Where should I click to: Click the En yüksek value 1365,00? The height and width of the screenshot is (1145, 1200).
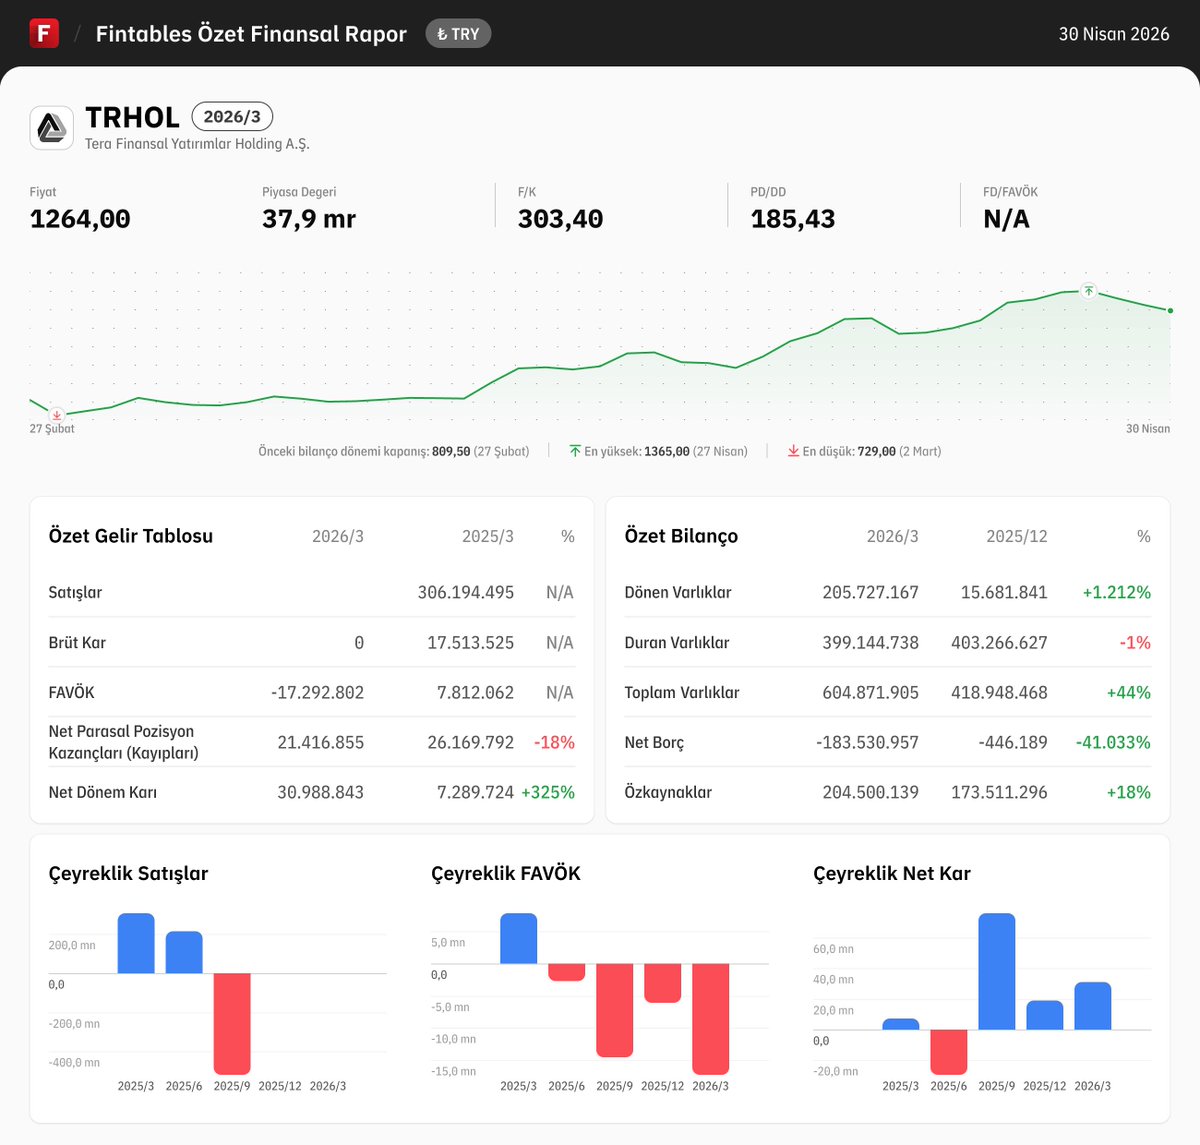(667, 451)
